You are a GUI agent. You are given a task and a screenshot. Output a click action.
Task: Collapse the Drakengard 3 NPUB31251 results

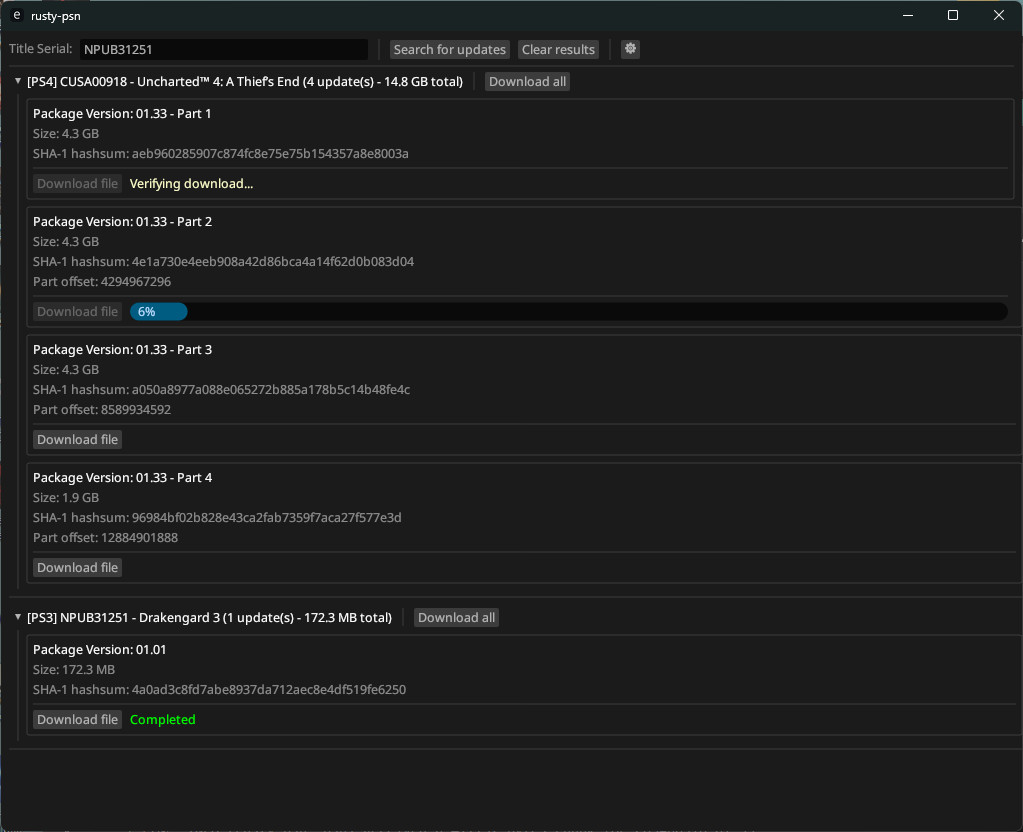18,617
